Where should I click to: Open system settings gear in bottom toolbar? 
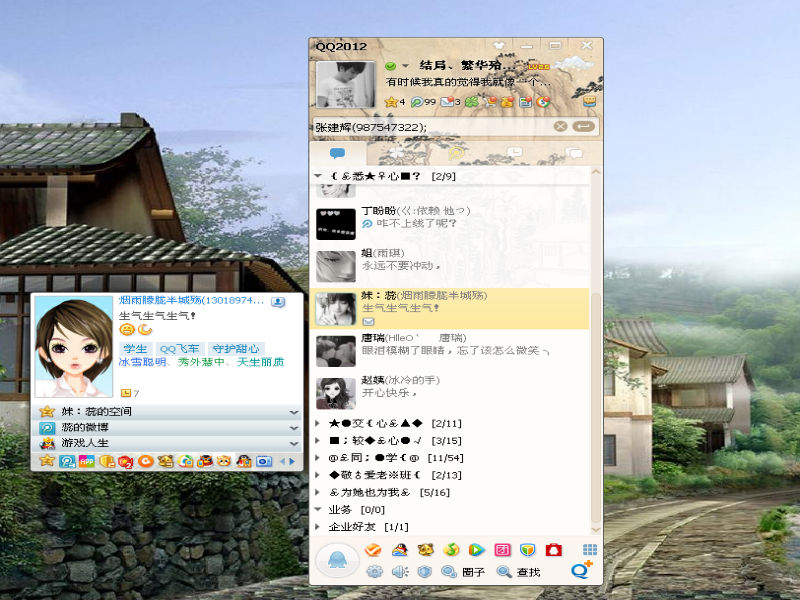[x=374, y=571]
